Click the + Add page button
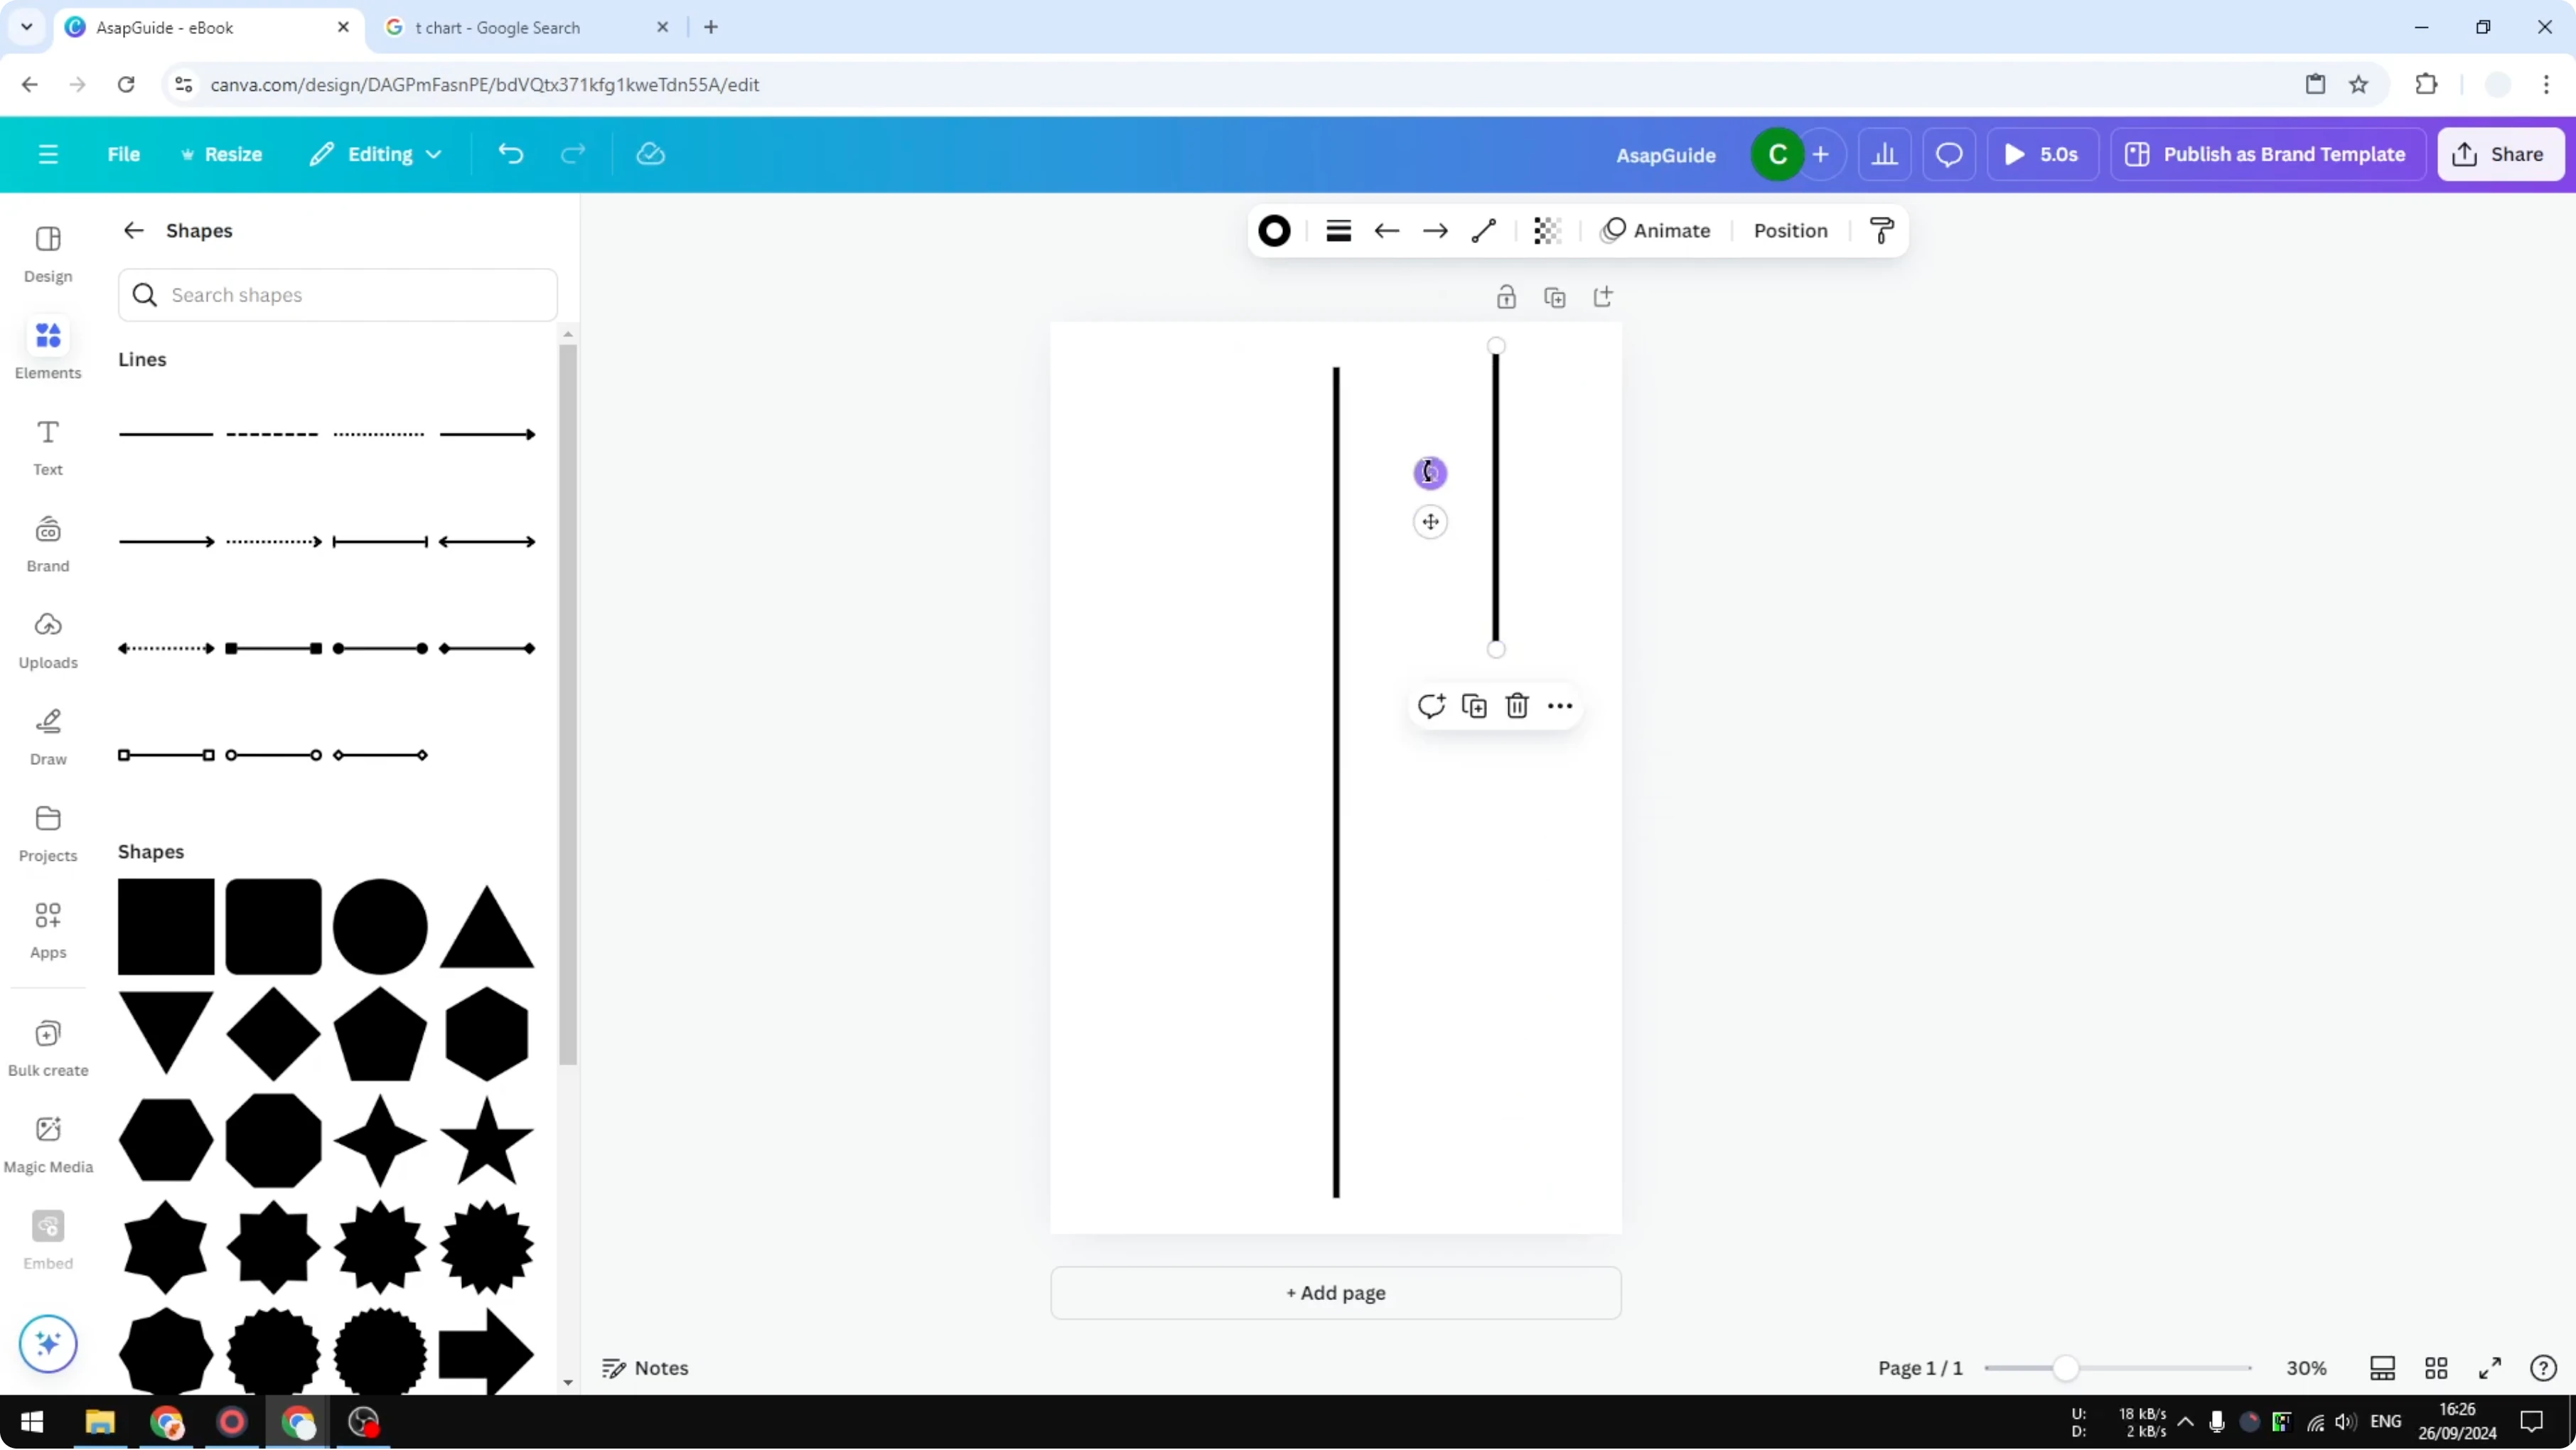The height and width of the screenshot is (1450, 2576). click(1336, 1293)
